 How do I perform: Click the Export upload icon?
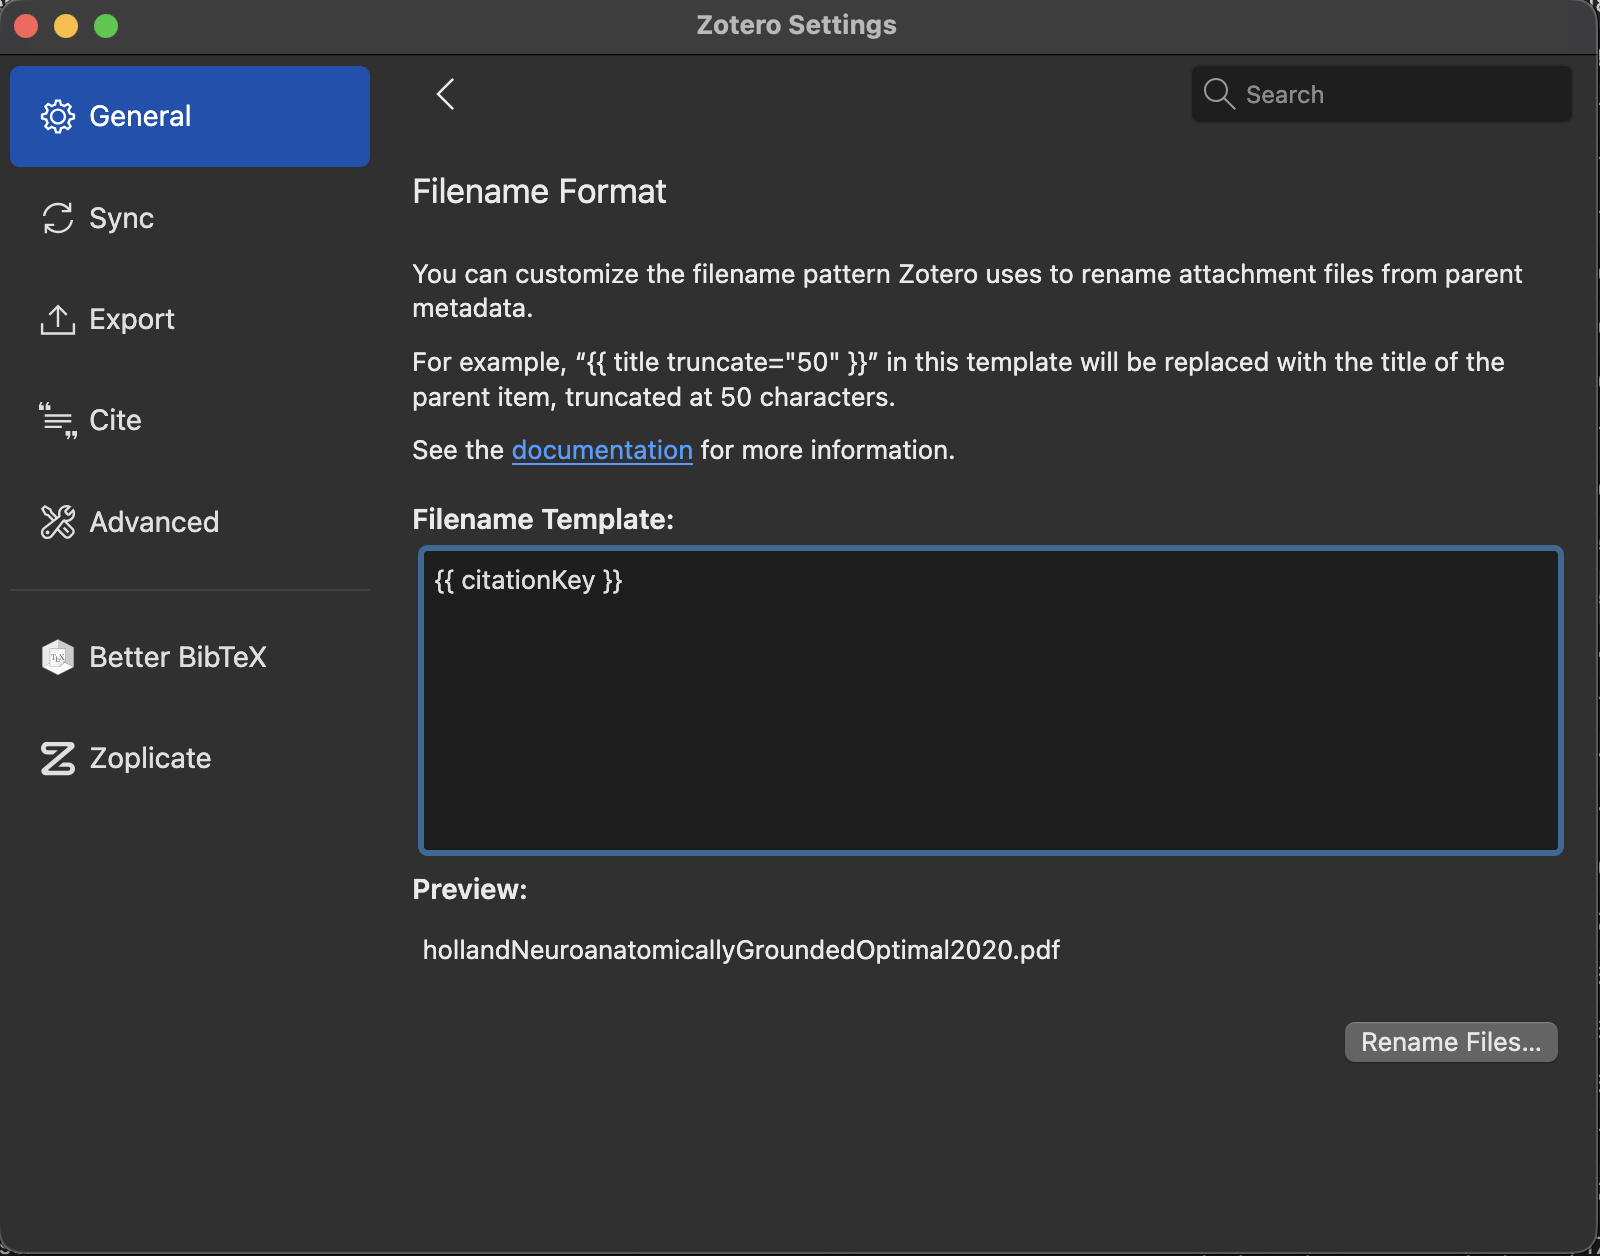57,319
